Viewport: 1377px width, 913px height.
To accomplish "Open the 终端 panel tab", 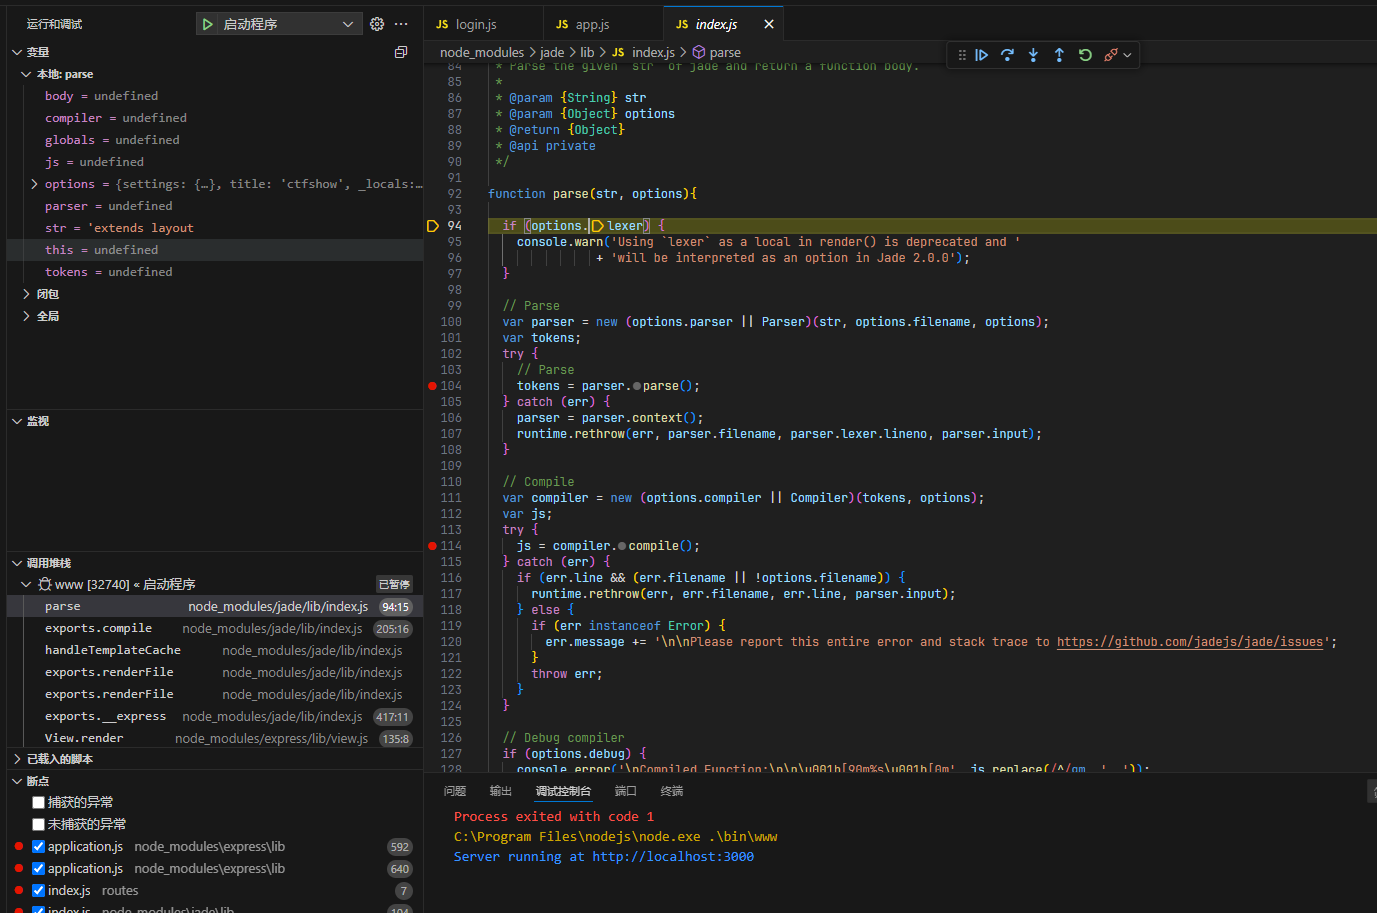I will coord(671,791).
